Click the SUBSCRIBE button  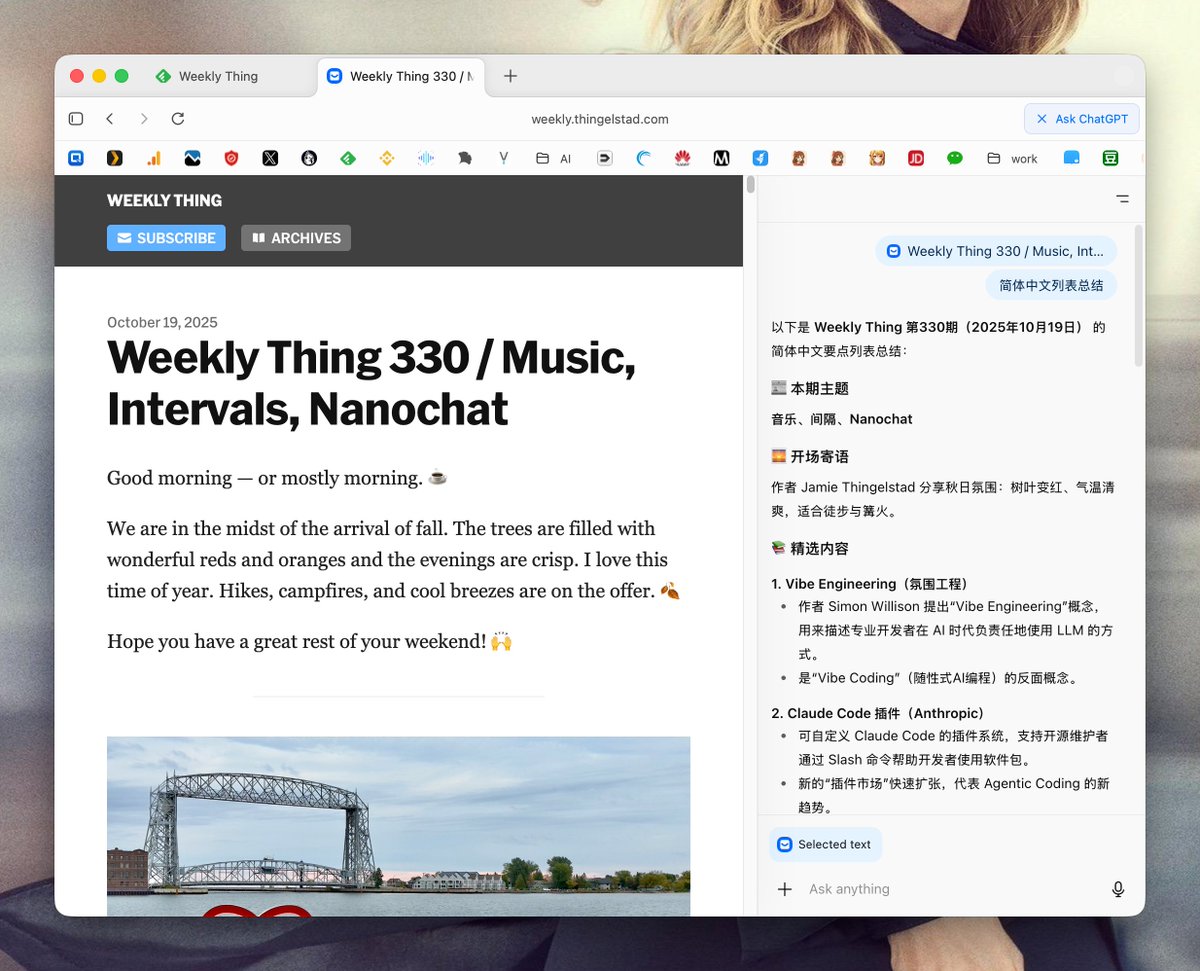pyautogui.click(x=166, y=238)
